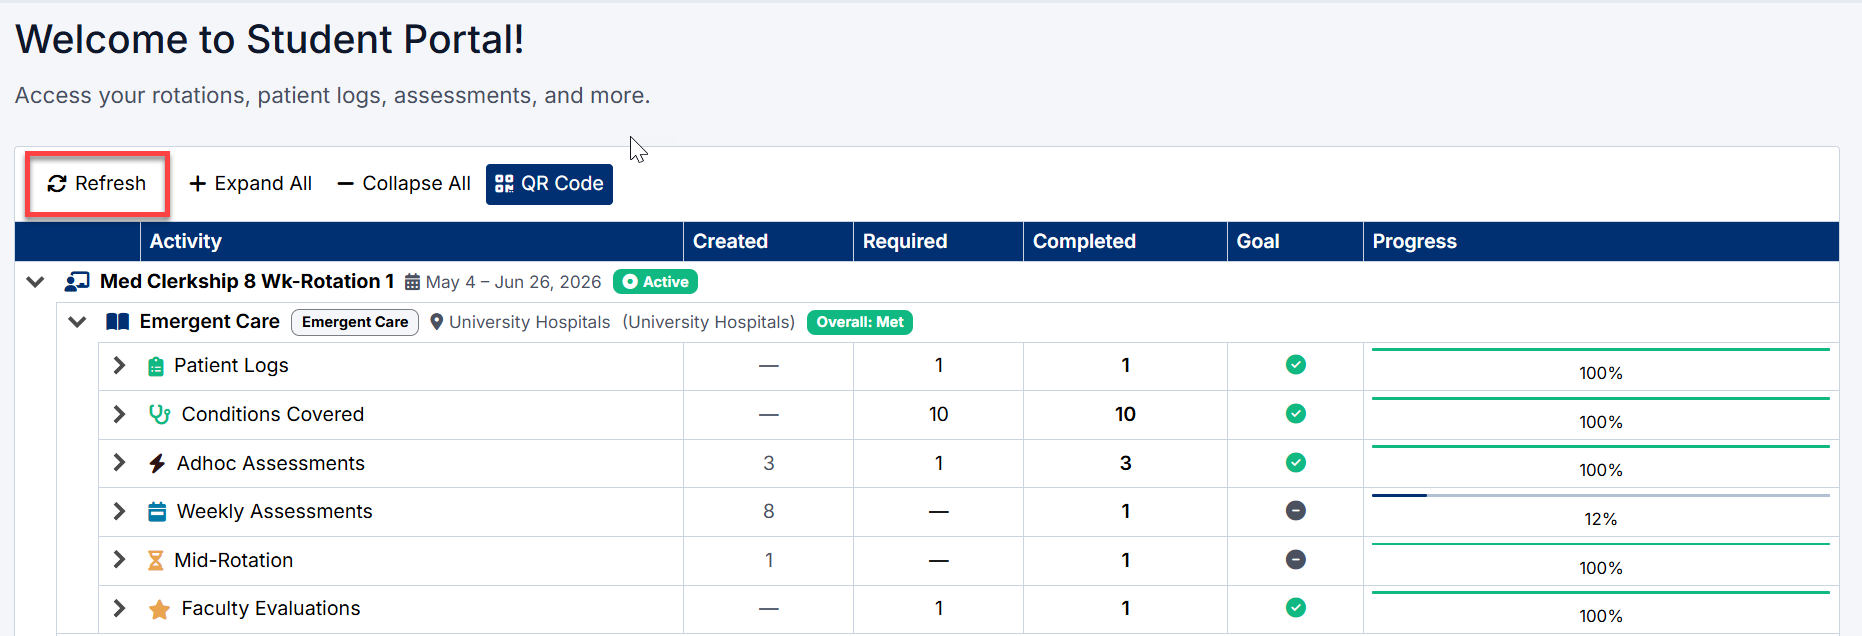Click the Adhoc Assessments created value 3
The image size is (1862, 636).
769,463
